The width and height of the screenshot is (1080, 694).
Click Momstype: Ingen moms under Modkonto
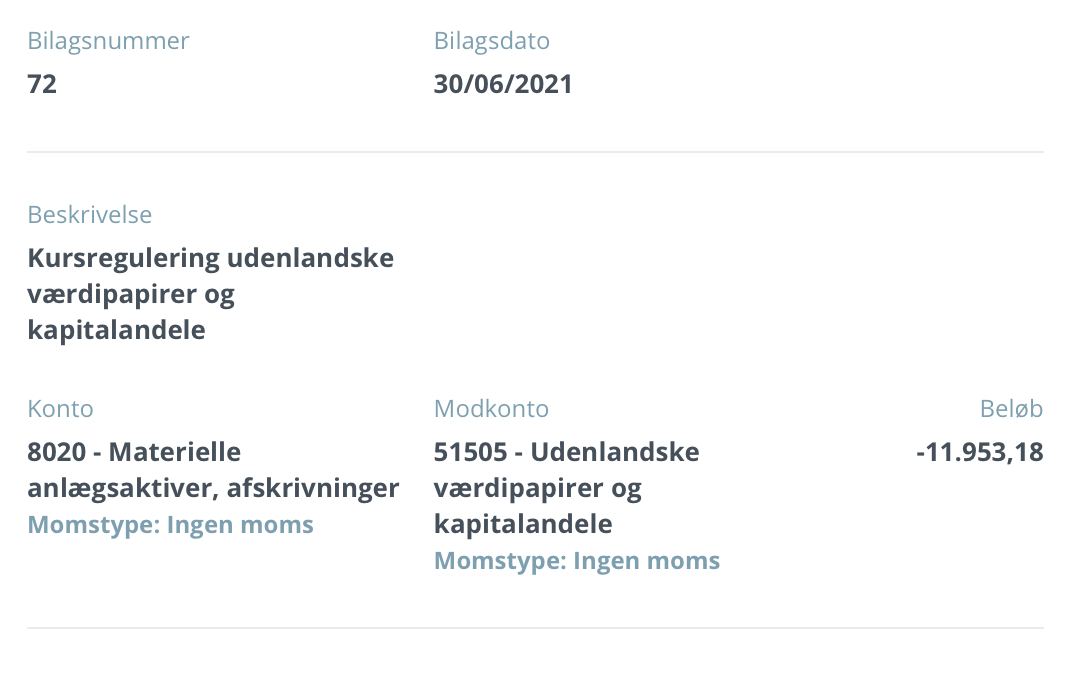click(x=577, y=561)
